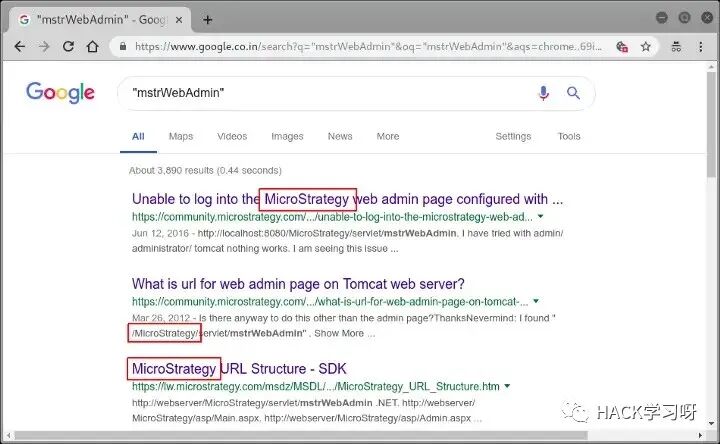Open result 'What is url for web admin page on Tomcat'
Viewport: 720px width, 444px height.
point(298,284)
